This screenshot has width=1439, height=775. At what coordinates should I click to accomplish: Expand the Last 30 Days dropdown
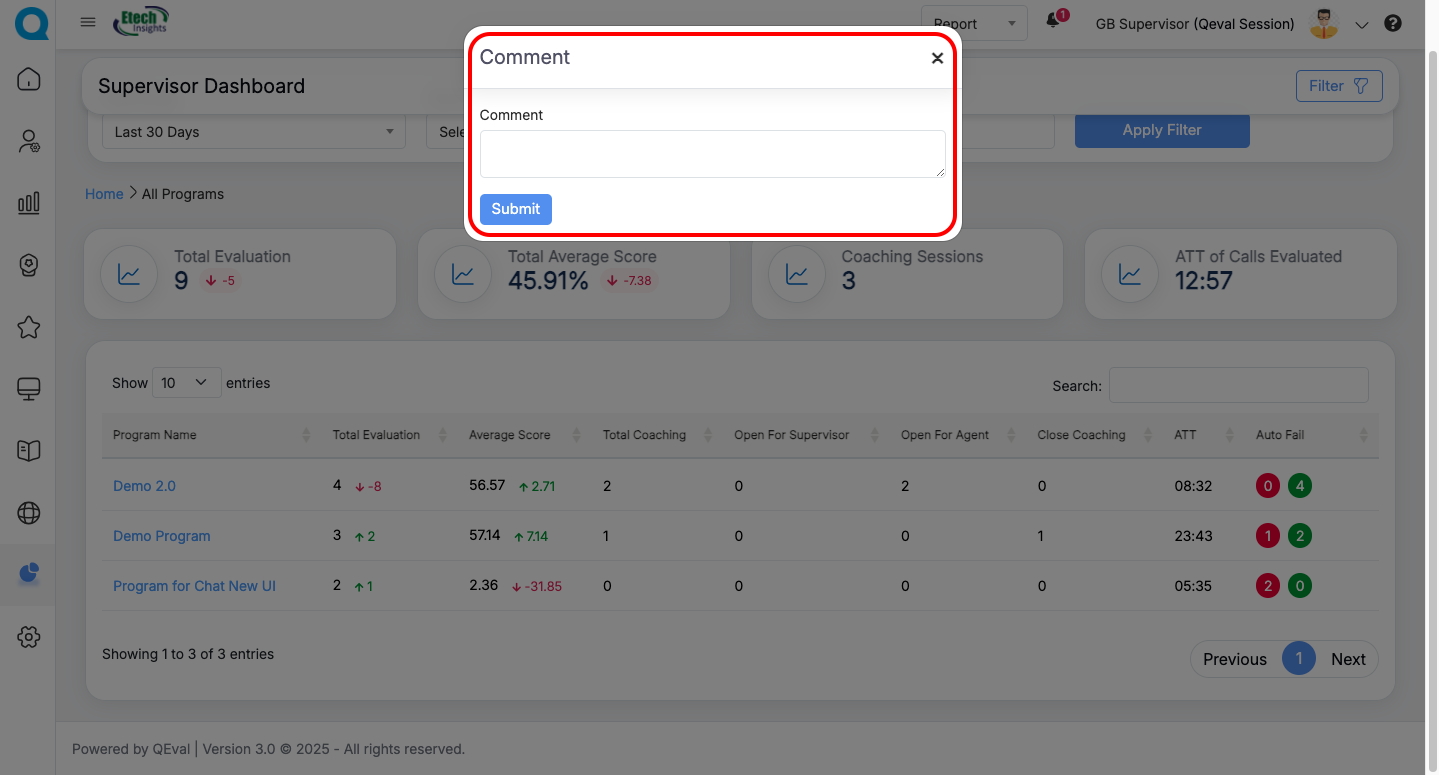pos(254,132)
